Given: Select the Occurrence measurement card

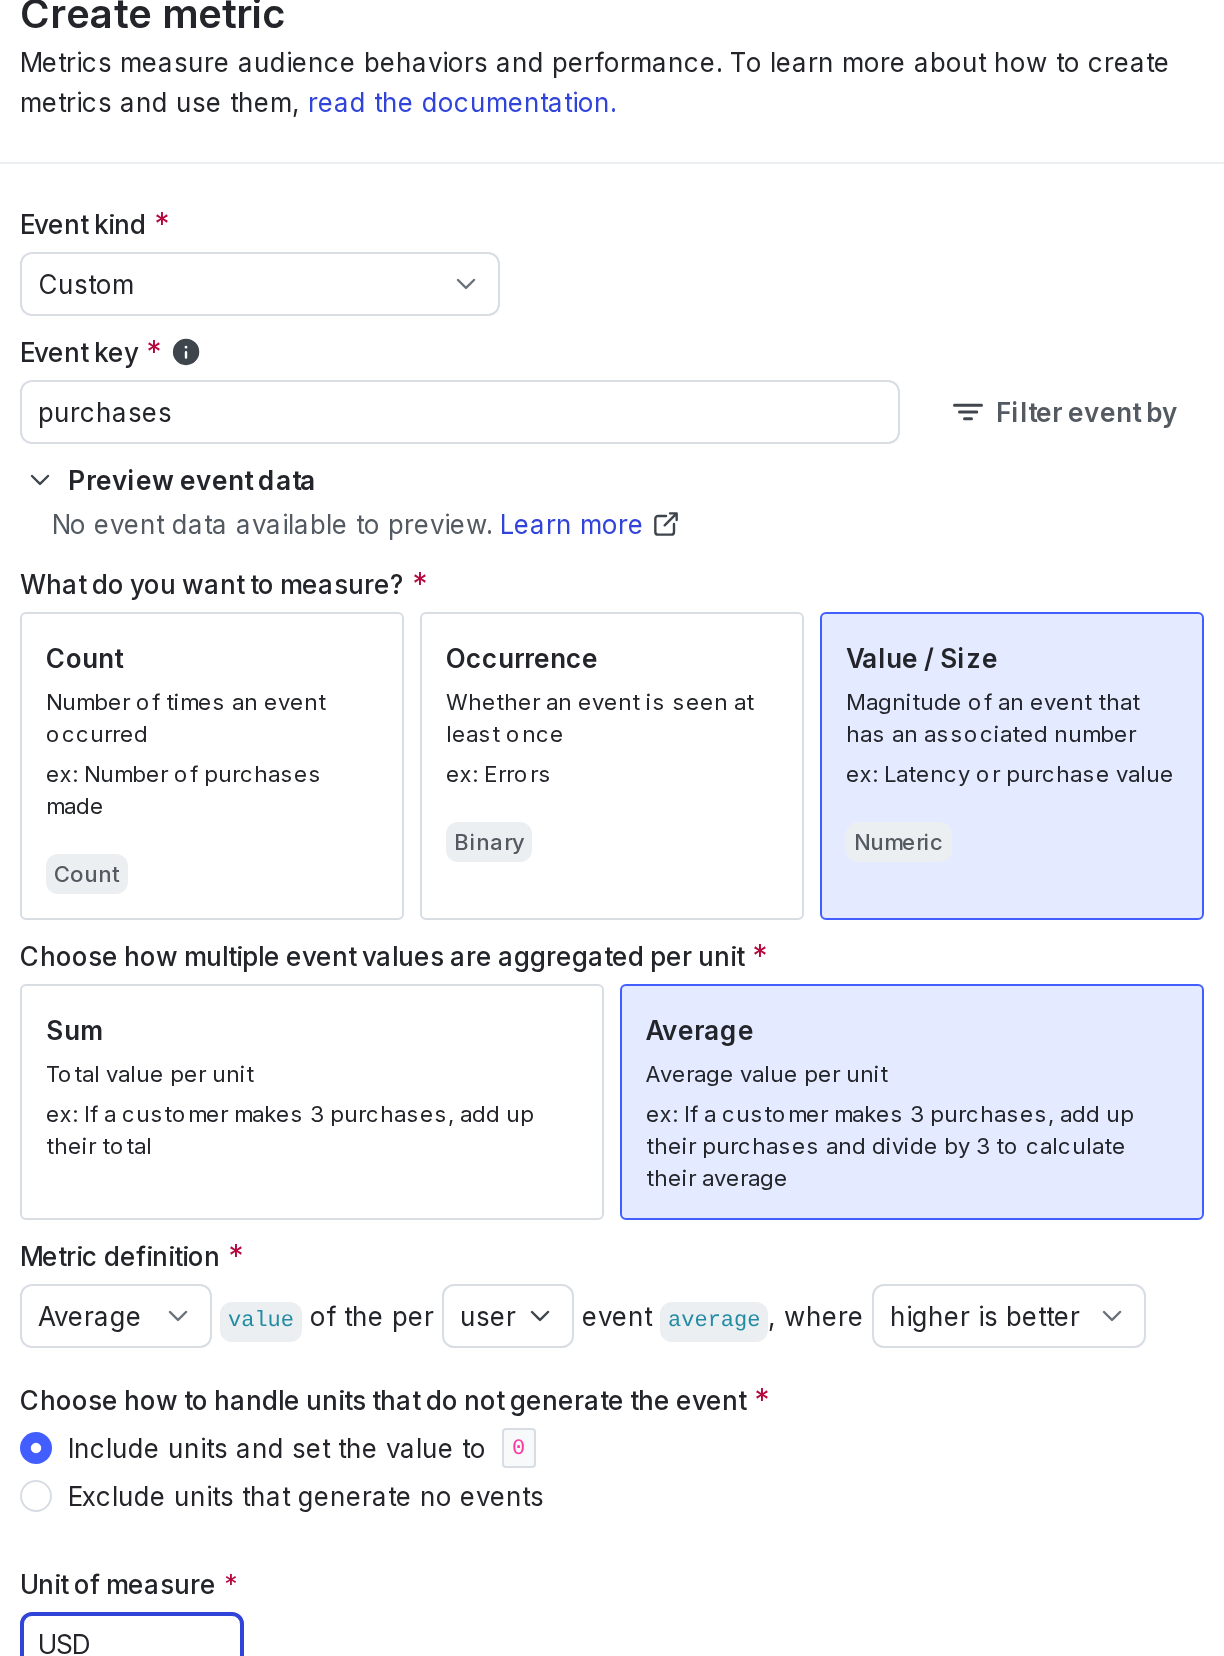Looking at the screenshot, I should (x=611, y=766).
